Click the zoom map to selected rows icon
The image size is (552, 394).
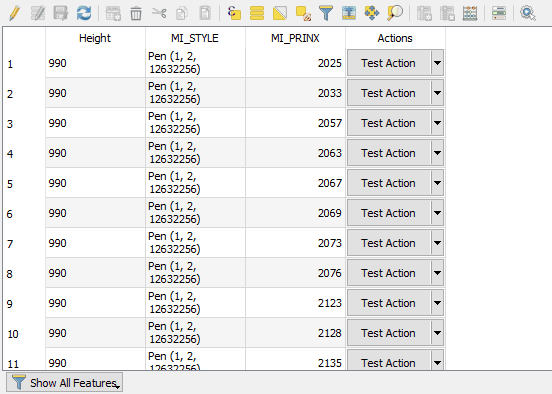pos(395,13)
